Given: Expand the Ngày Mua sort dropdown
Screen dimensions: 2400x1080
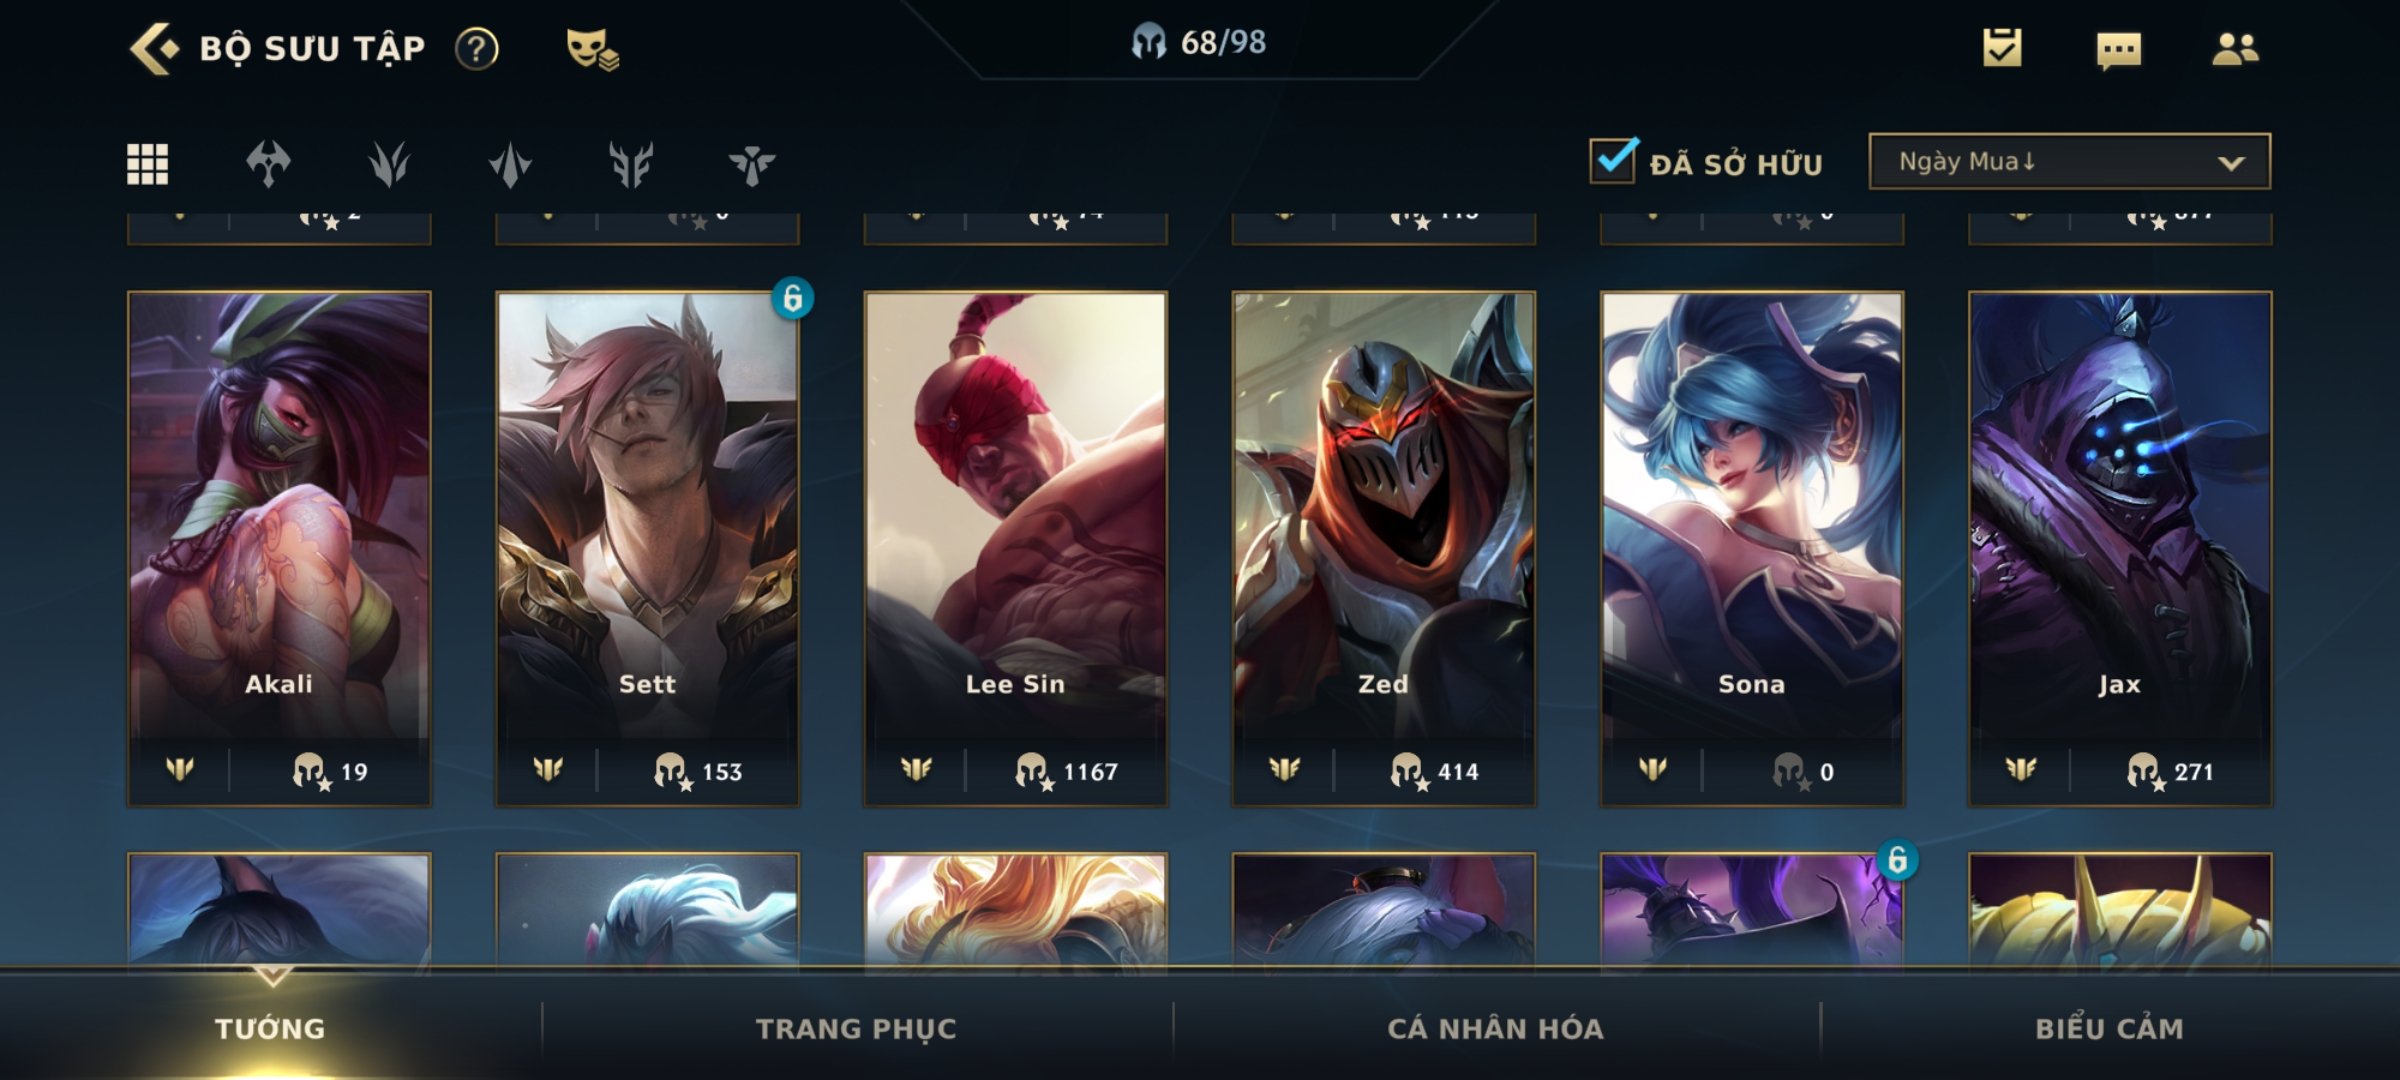Looking at the screenshot, I should [x=2069, y=161].
